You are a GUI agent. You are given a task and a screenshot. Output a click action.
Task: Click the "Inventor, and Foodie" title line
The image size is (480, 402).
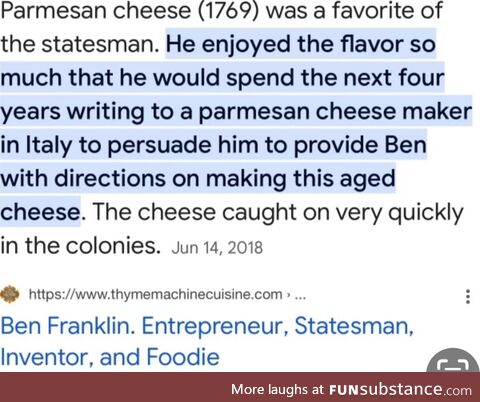[110, 357]
